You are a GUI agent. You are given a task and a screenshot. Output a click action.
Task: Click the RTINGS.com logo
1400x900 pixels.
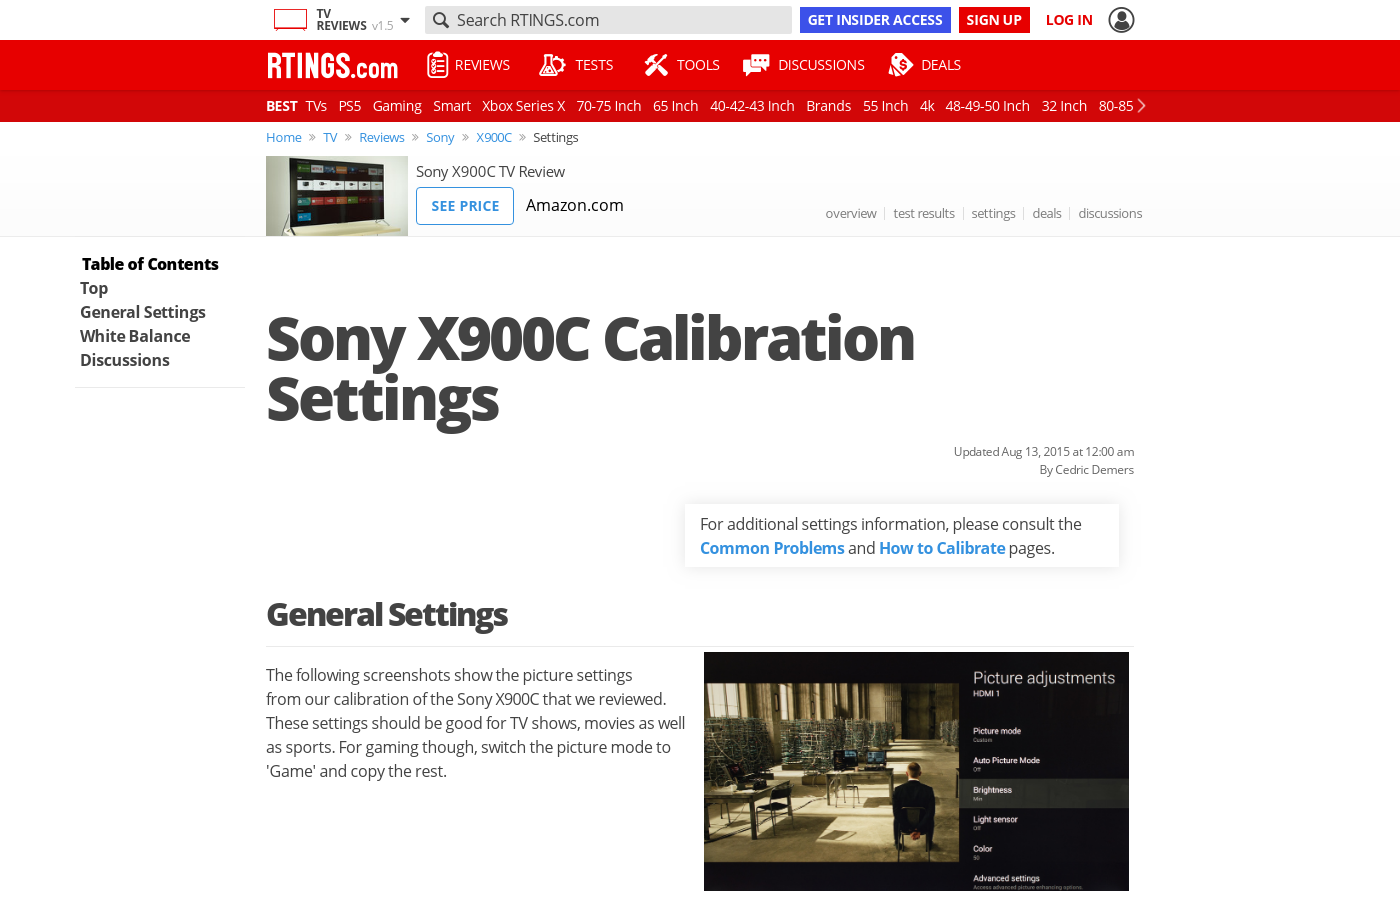(x=332, y=66)
